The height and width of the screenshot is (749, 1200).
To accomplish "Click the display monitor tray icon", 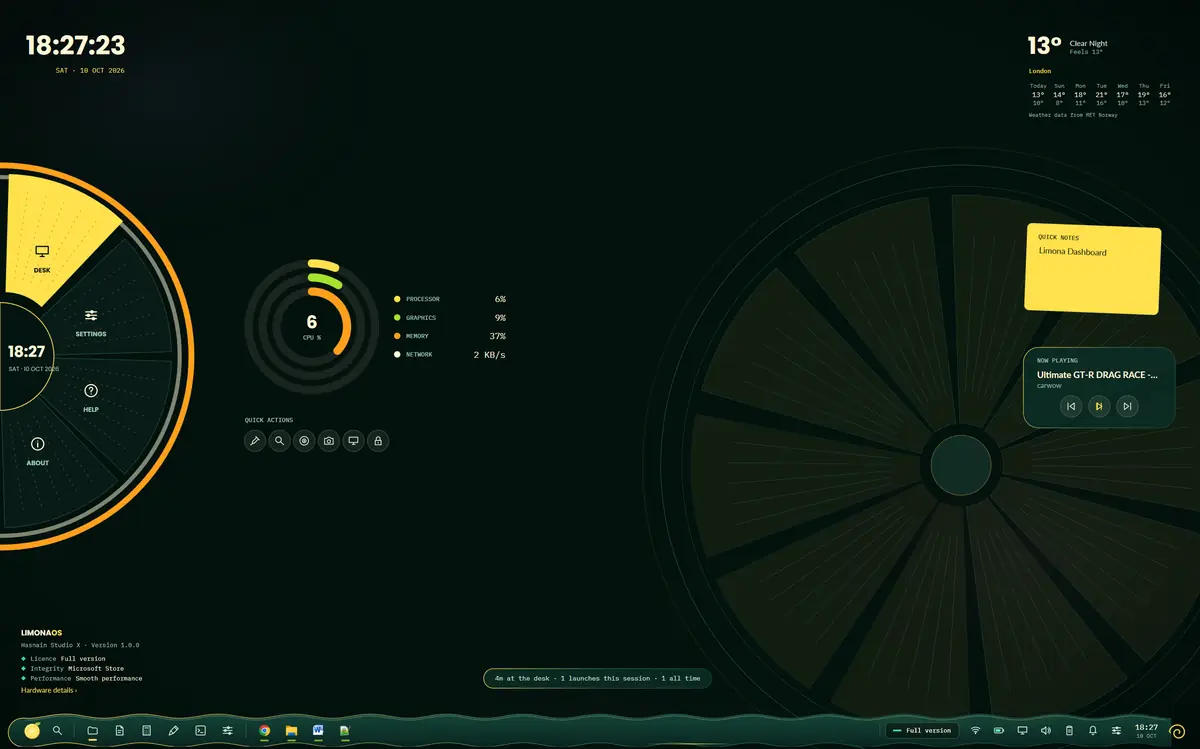I will [1022, 731].
